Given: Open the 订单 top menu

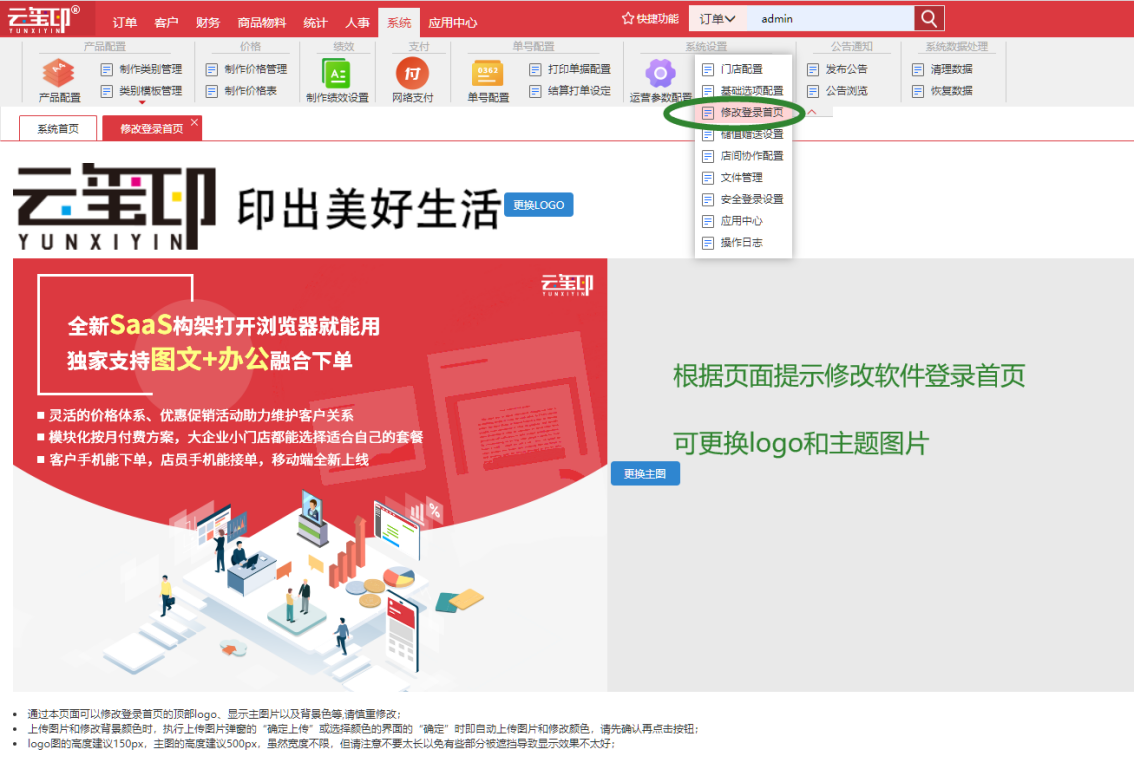Looking at the screenshot, I should click(x=124, y=22).
